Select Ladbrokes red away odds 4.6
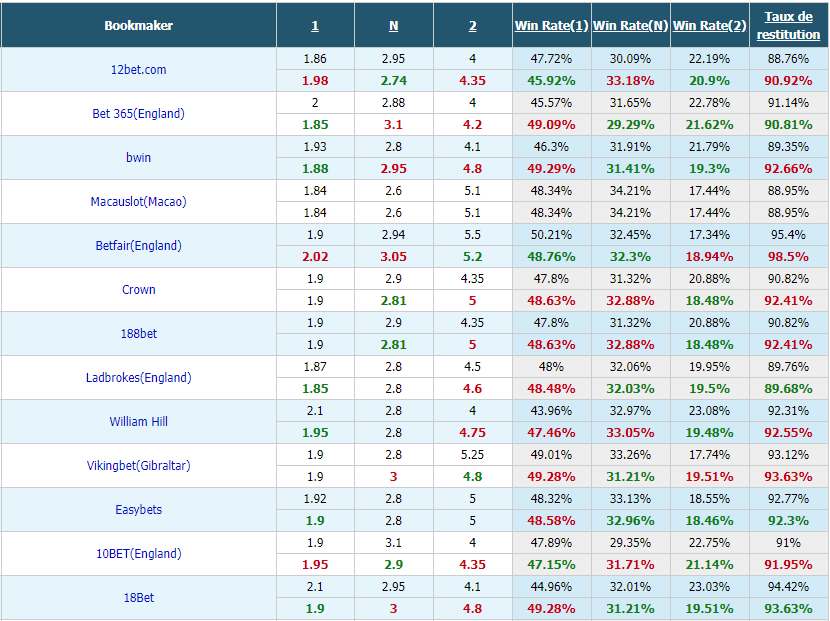The height and width of the screenshot is (621, 830). click(473, 388)
